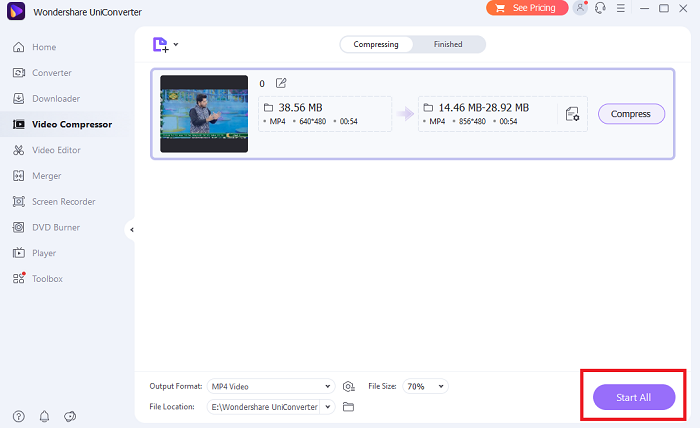
Task: Edit the file name with the pencil icon
Action: click(x=281, y=83)
